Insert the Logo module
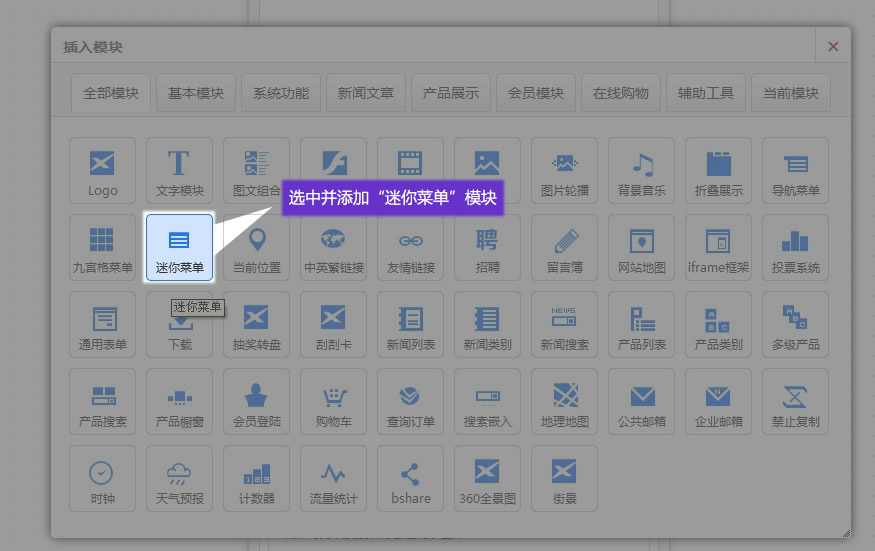Image resolution: width=875 pixels, height=551 pixels. [x=102, y=170]
